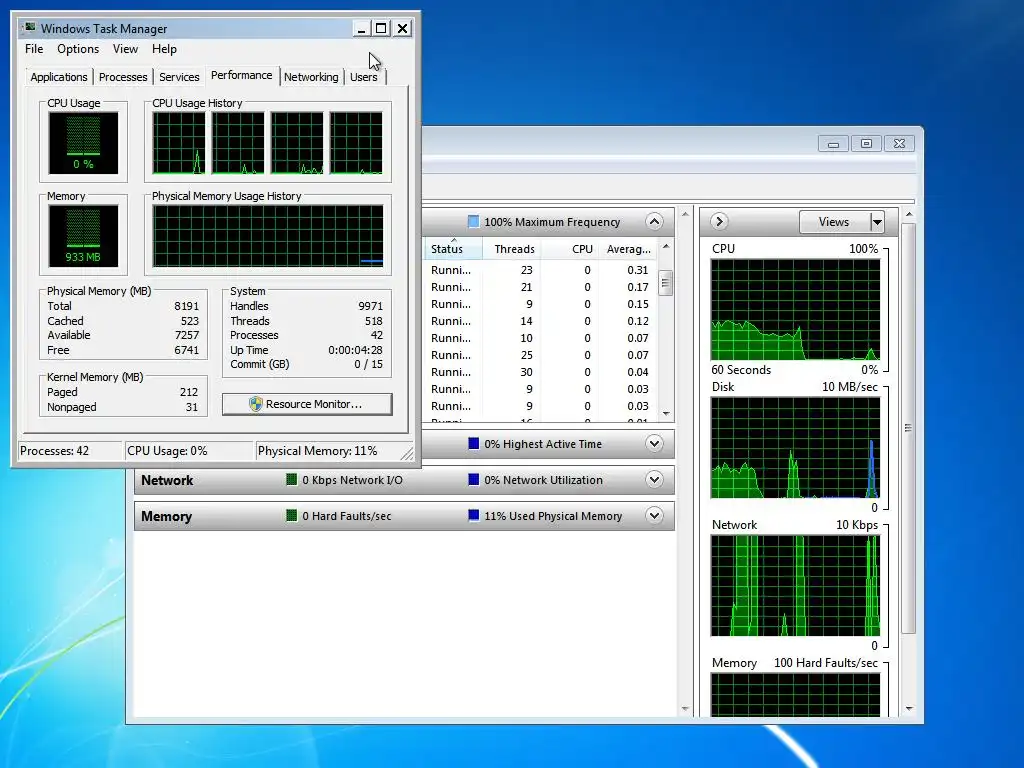Click the Average CPU value 0.15
The image size is (1024, 768).
tap(637, 304)
